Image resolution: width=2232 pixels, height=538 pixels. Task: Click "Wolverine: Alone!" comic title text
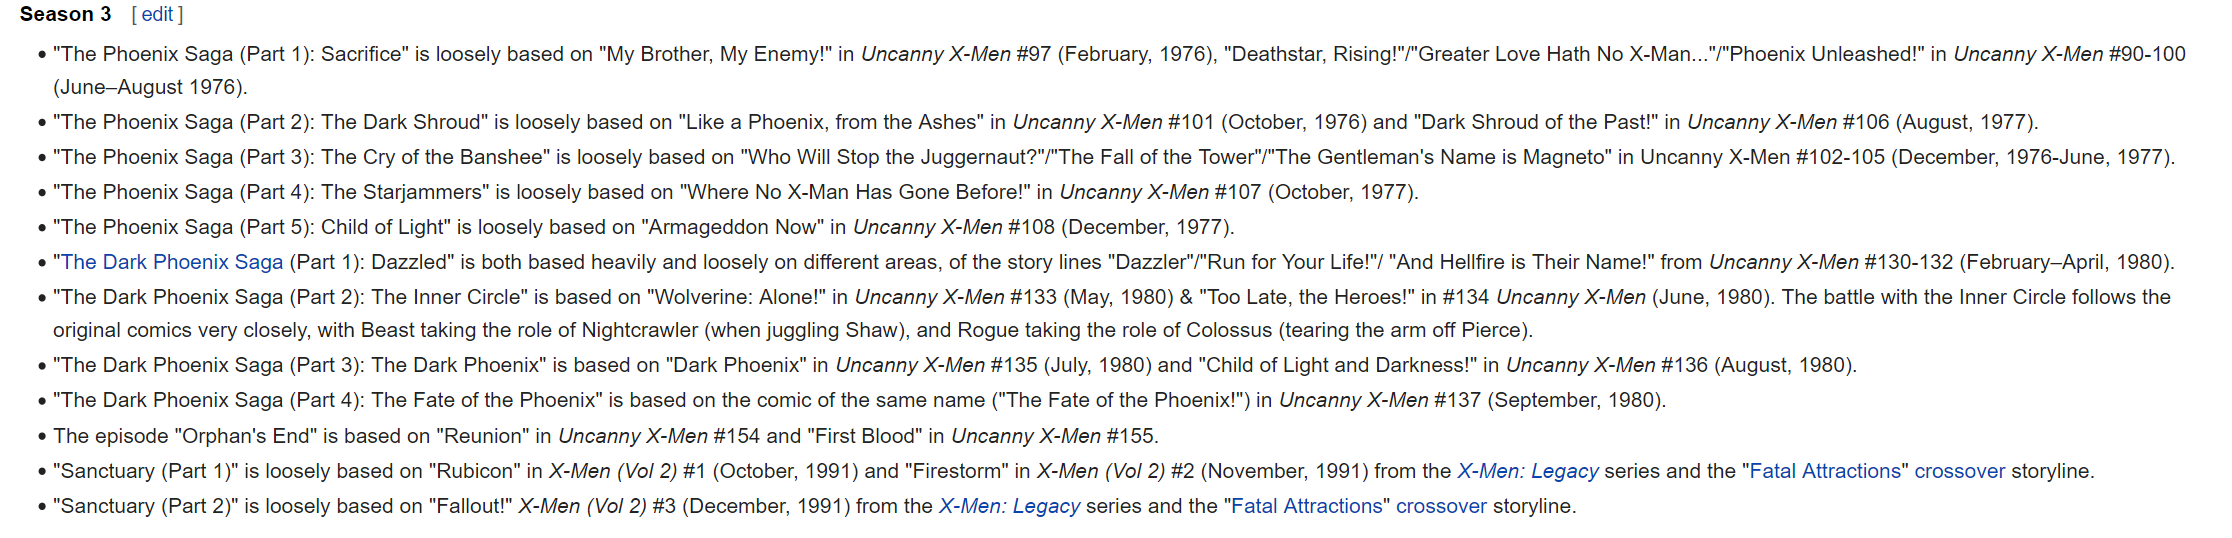click(736, 297)
